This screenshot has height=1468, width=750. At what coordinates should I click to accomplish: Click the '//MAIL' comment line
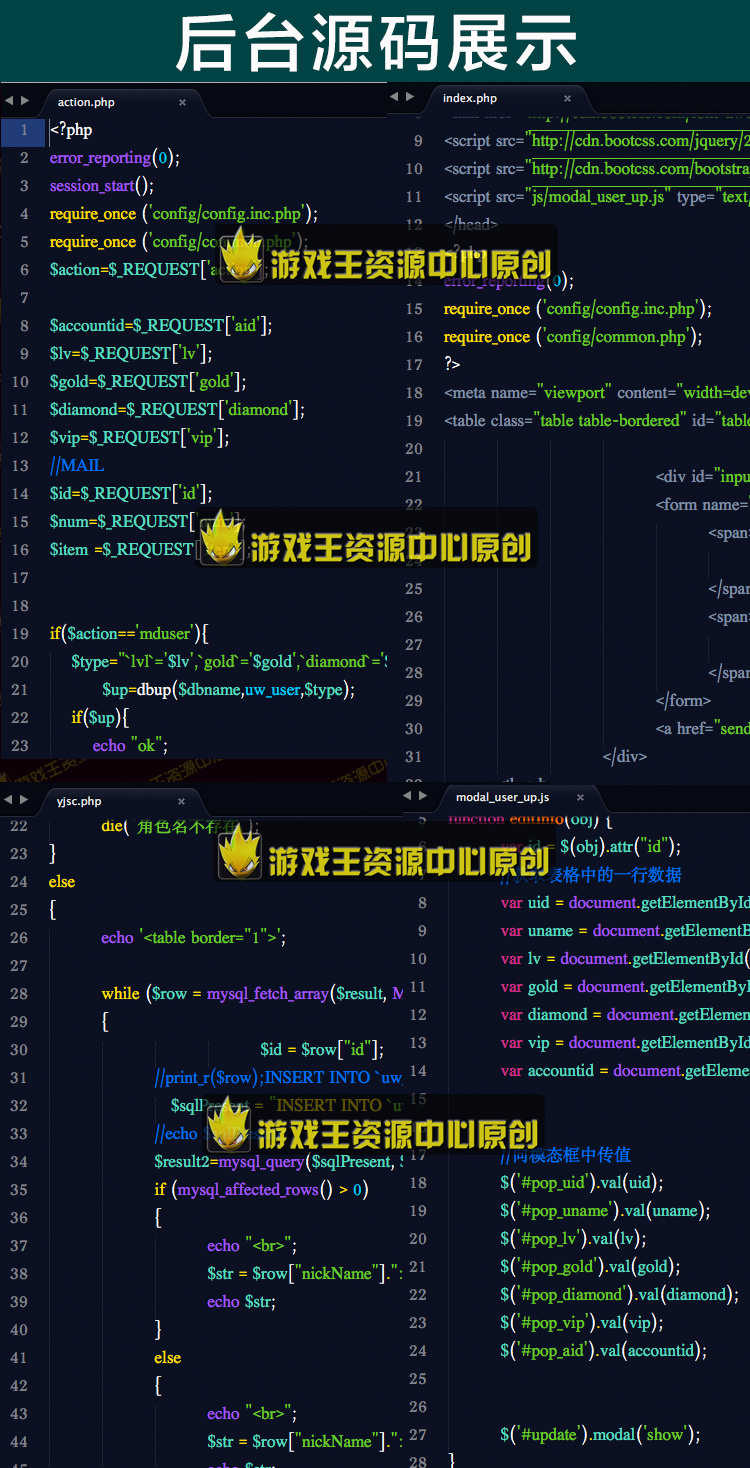coord(77,466)
